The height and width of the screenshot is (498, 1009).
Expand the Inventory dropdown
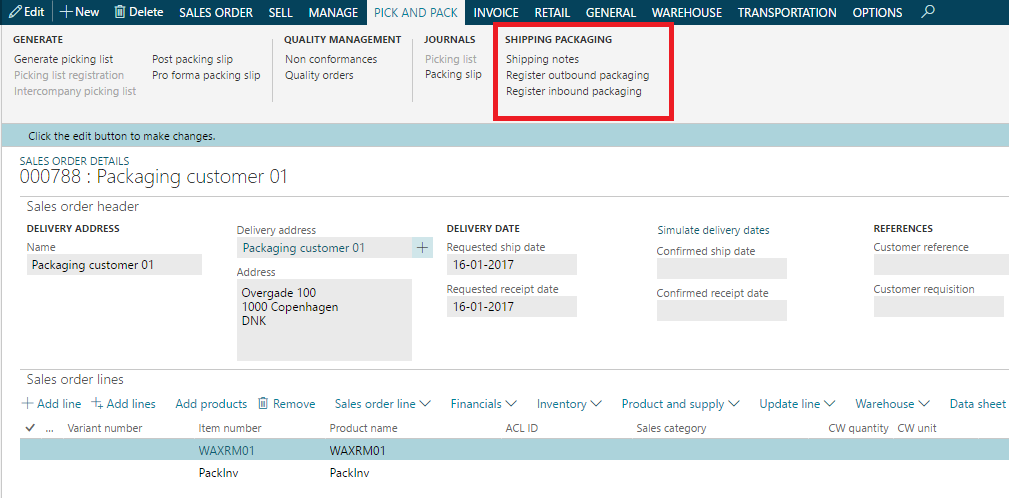tap(569, 404)
